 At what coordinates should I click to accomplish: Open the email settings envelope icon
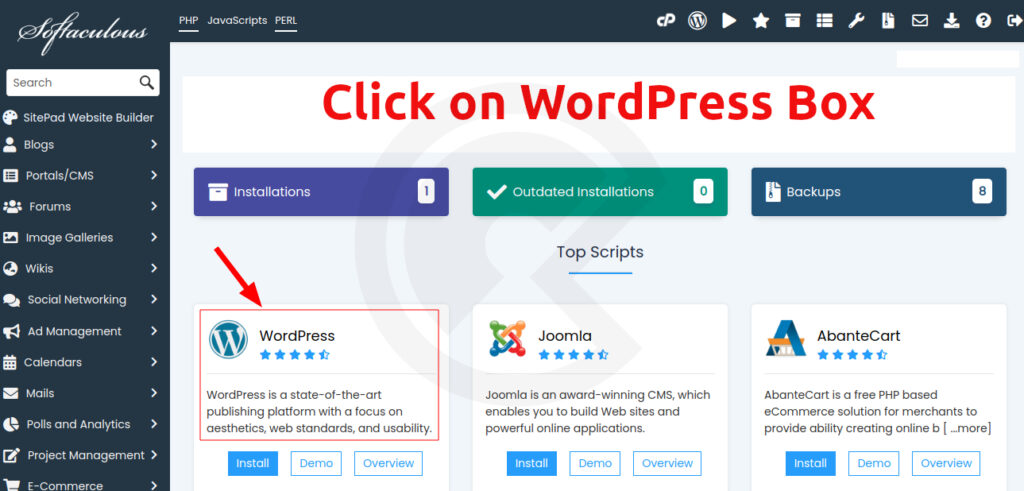click(x=920, y=21)
